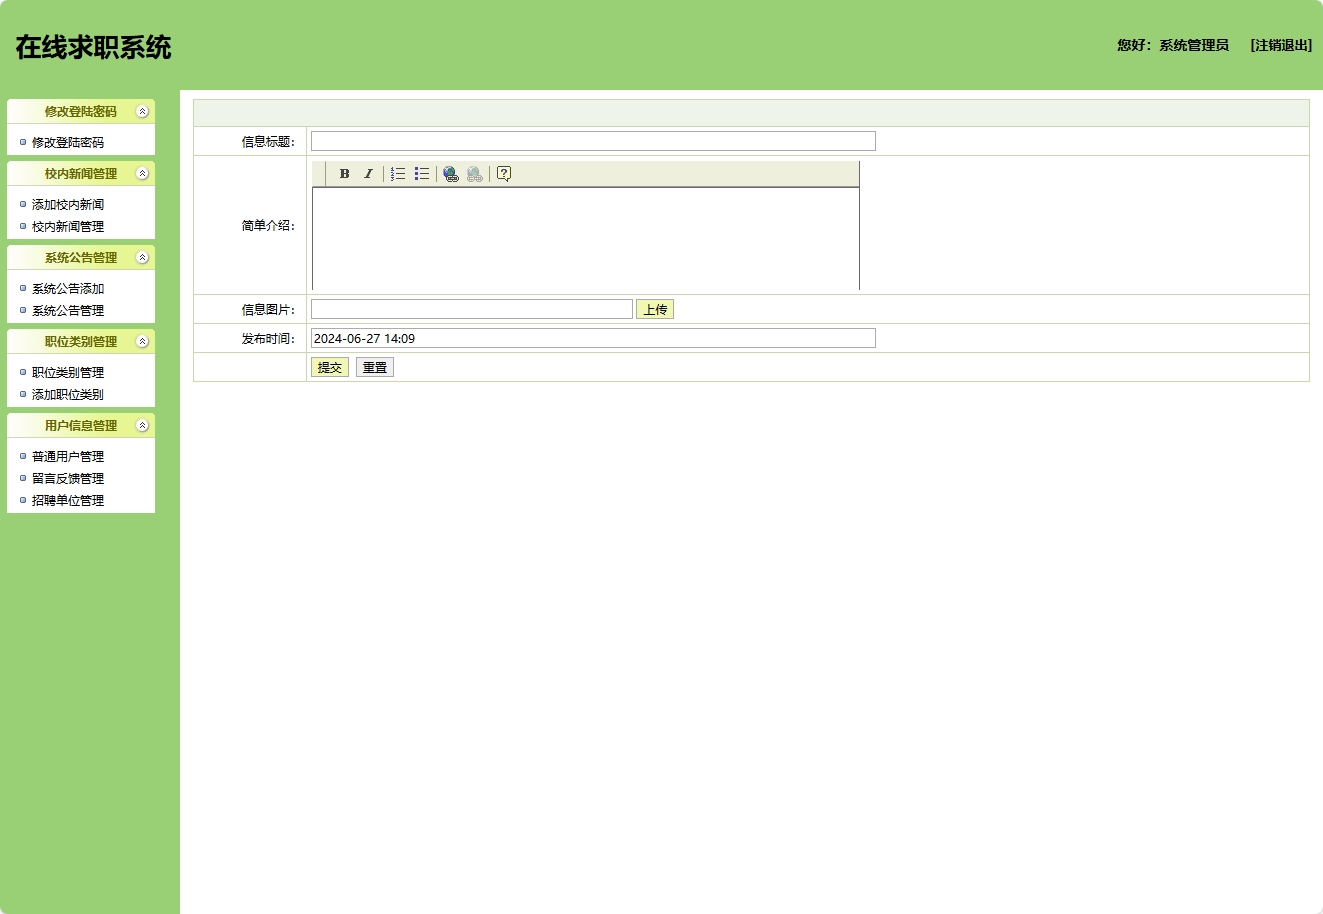Submit the form with 提交 button
This screenshot has width=1323, height=914.
[x=330, y=368]
